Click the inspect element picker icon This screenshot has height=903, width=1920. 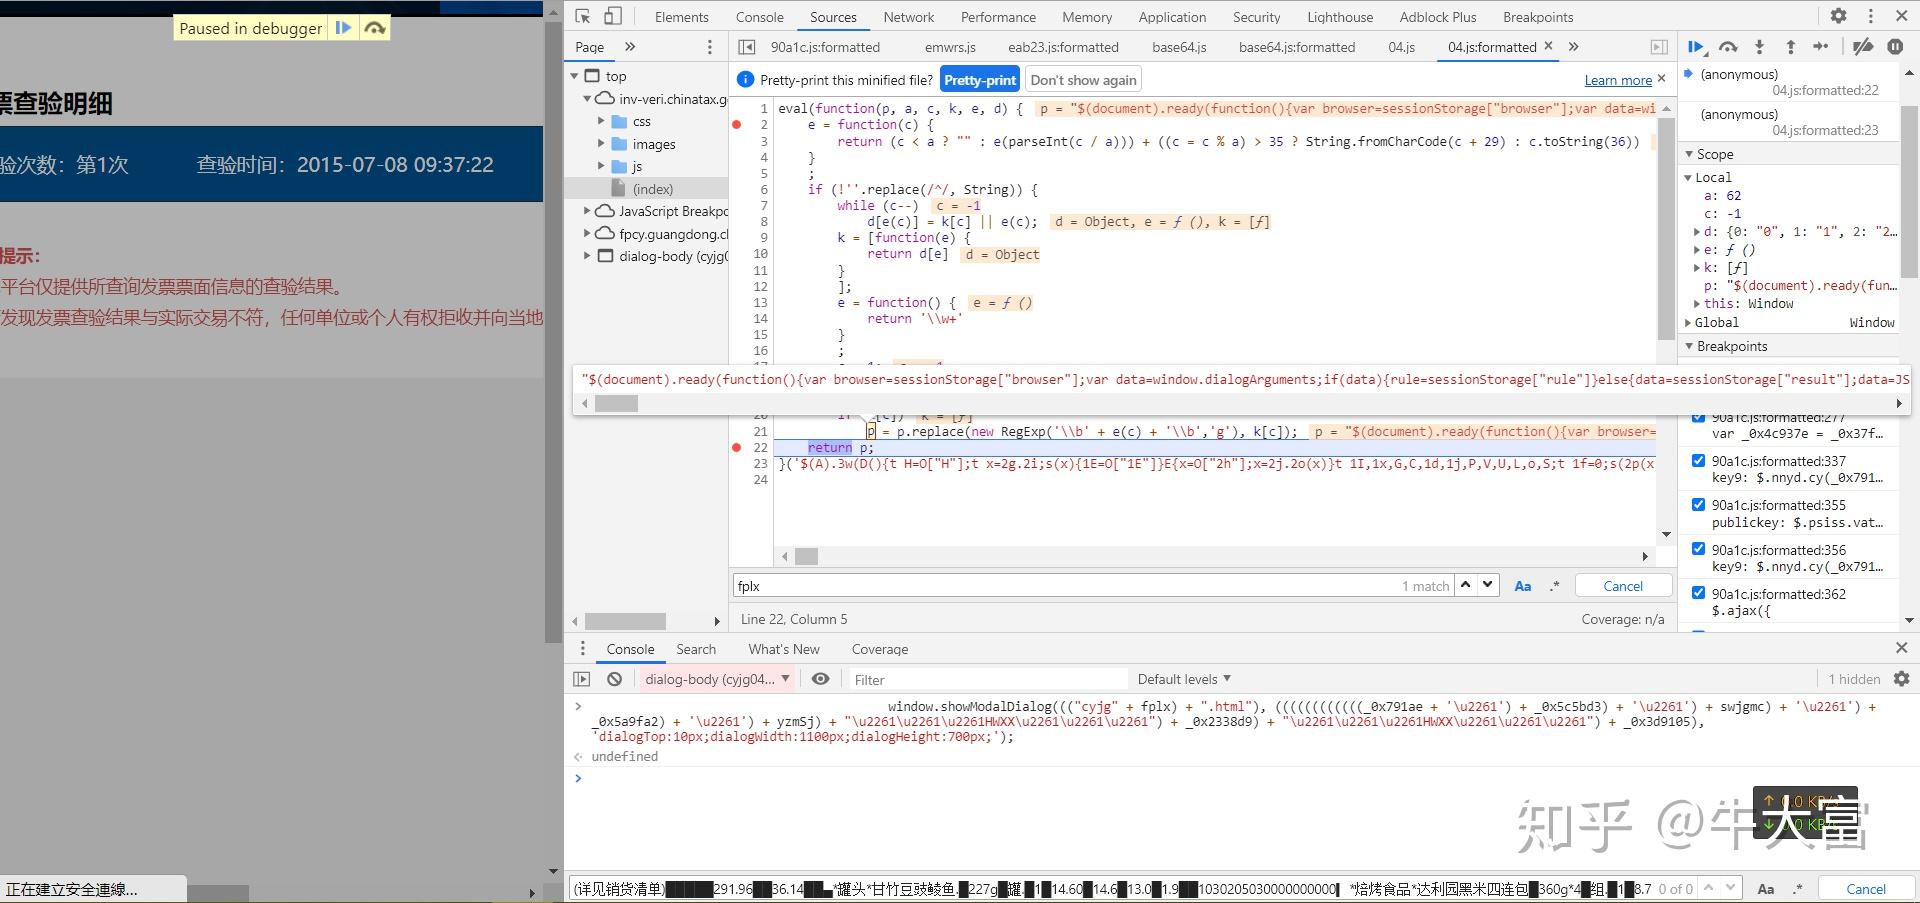tap(583, 16)
